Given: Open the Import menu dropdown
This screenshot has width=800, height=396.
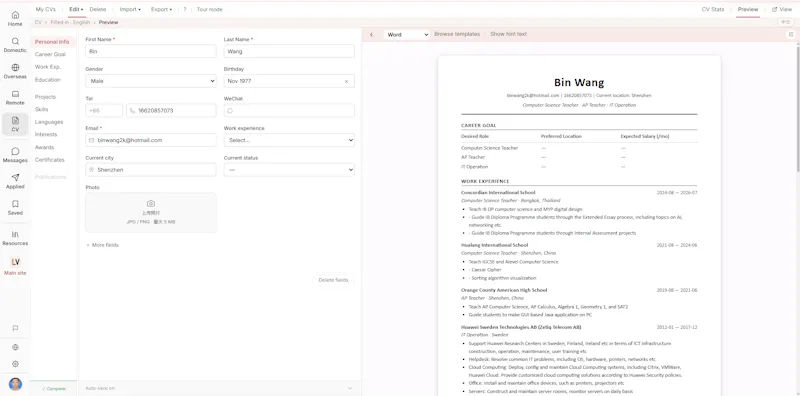Looking at the screenshot, I should (130, 9).
